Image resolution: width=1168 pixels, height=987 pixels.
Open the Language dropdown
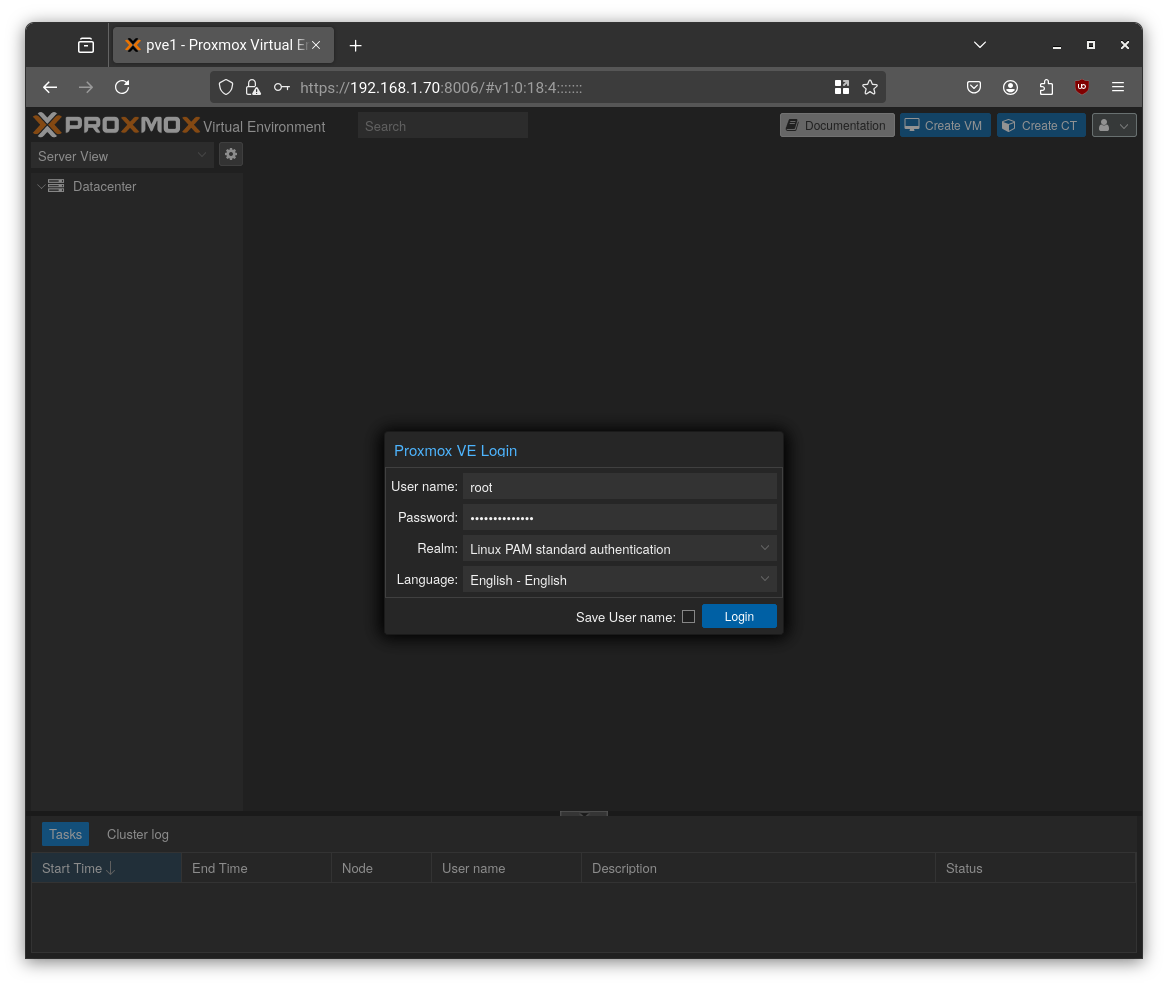point(764,579)
